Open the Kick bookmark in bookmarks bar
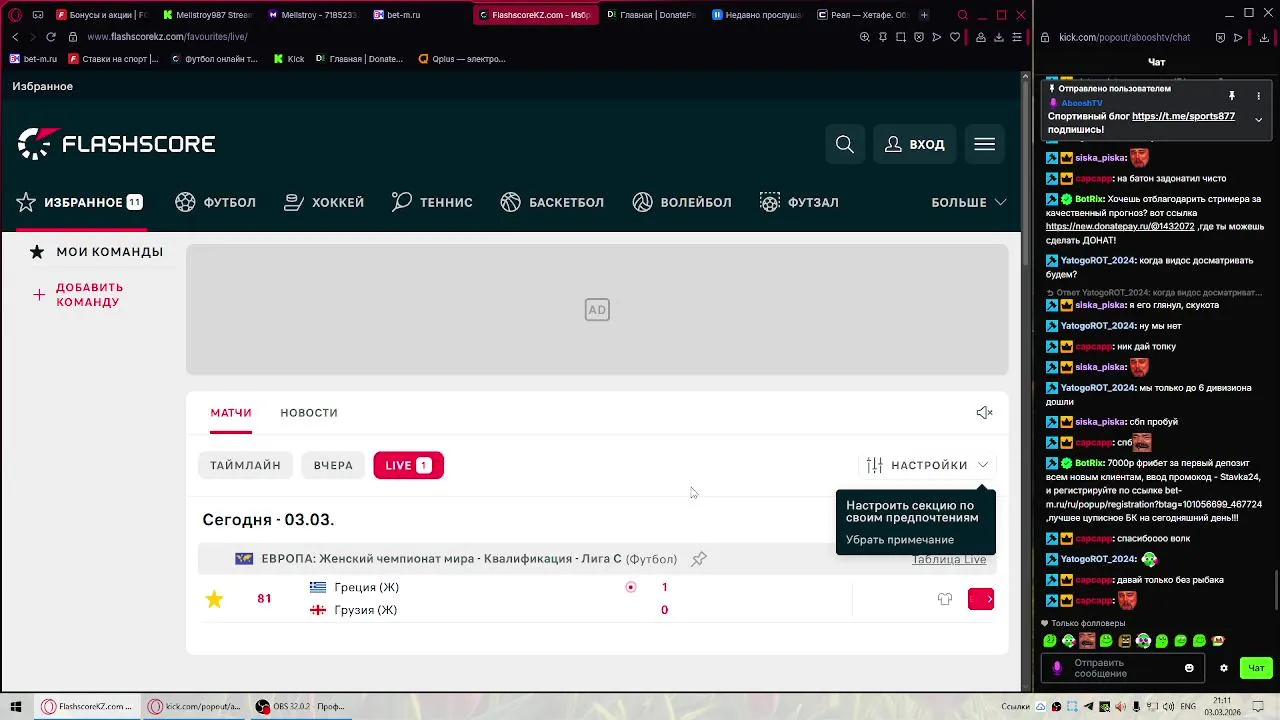Screen dimensions: 1280x720 point(289,59)
